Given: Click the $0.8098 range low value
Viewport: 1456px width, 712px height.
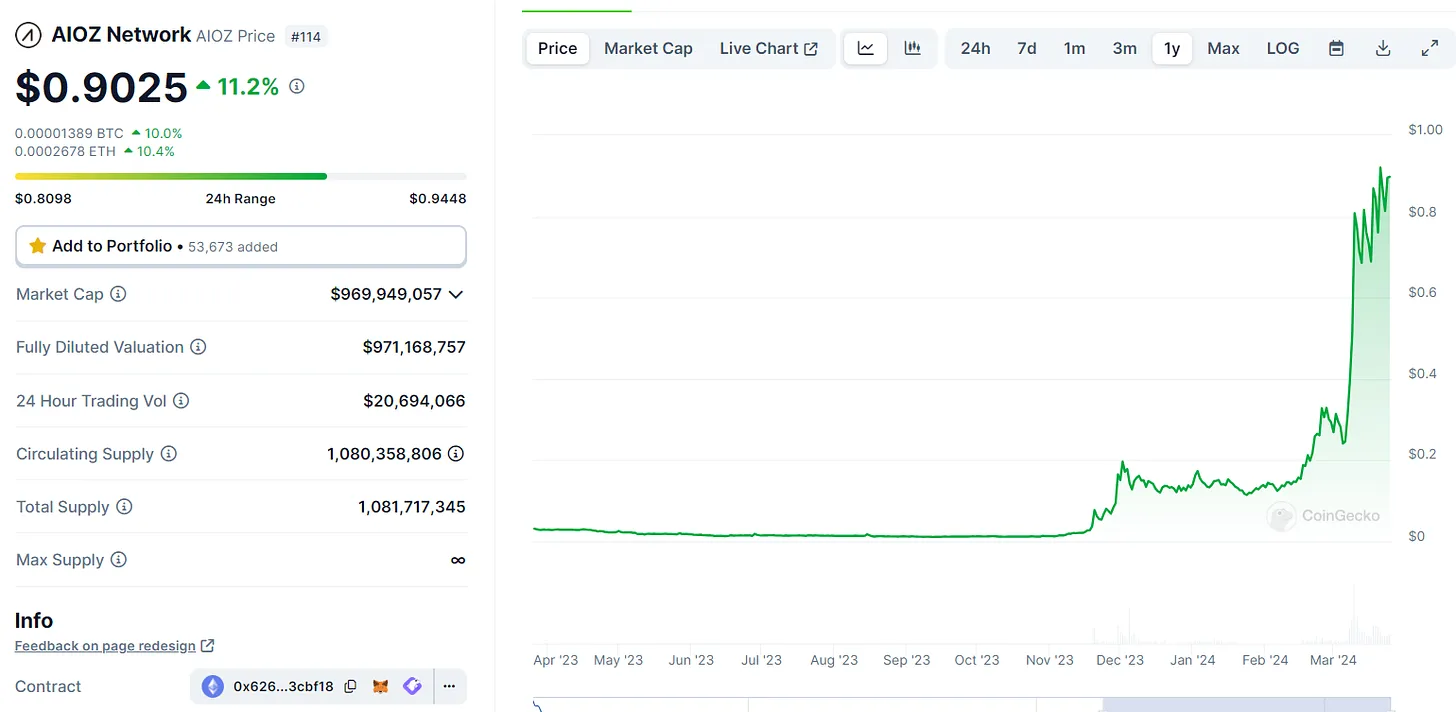Looking at the screenshot, I should pyautogui.click(x=43, y=198).
